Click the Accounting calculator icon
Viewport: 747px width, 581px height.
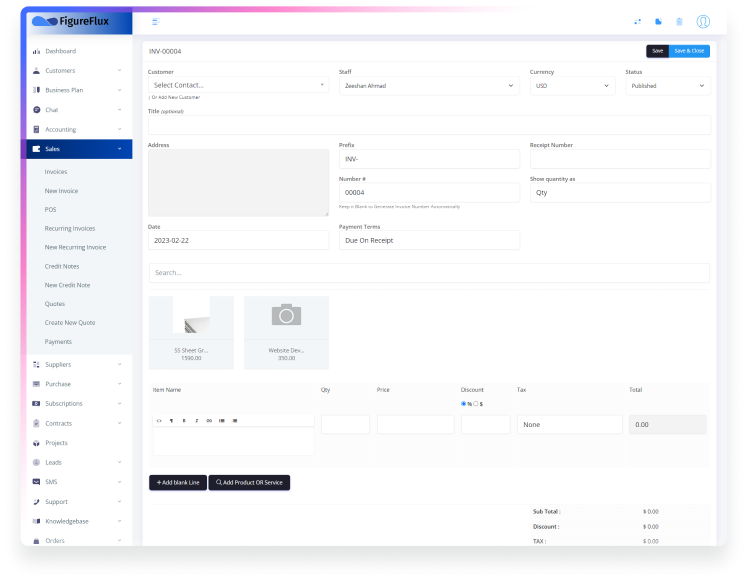36,130
